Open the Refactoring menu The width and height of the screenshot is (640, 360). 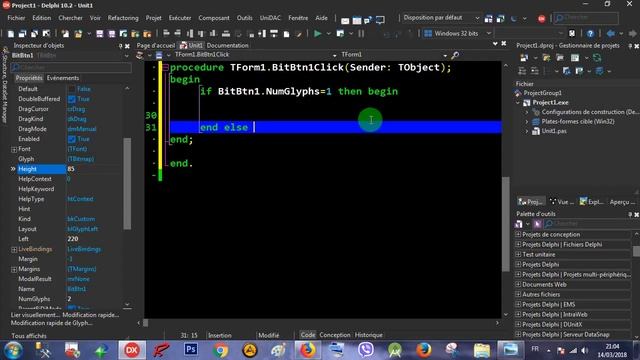[x=123, y=18]
